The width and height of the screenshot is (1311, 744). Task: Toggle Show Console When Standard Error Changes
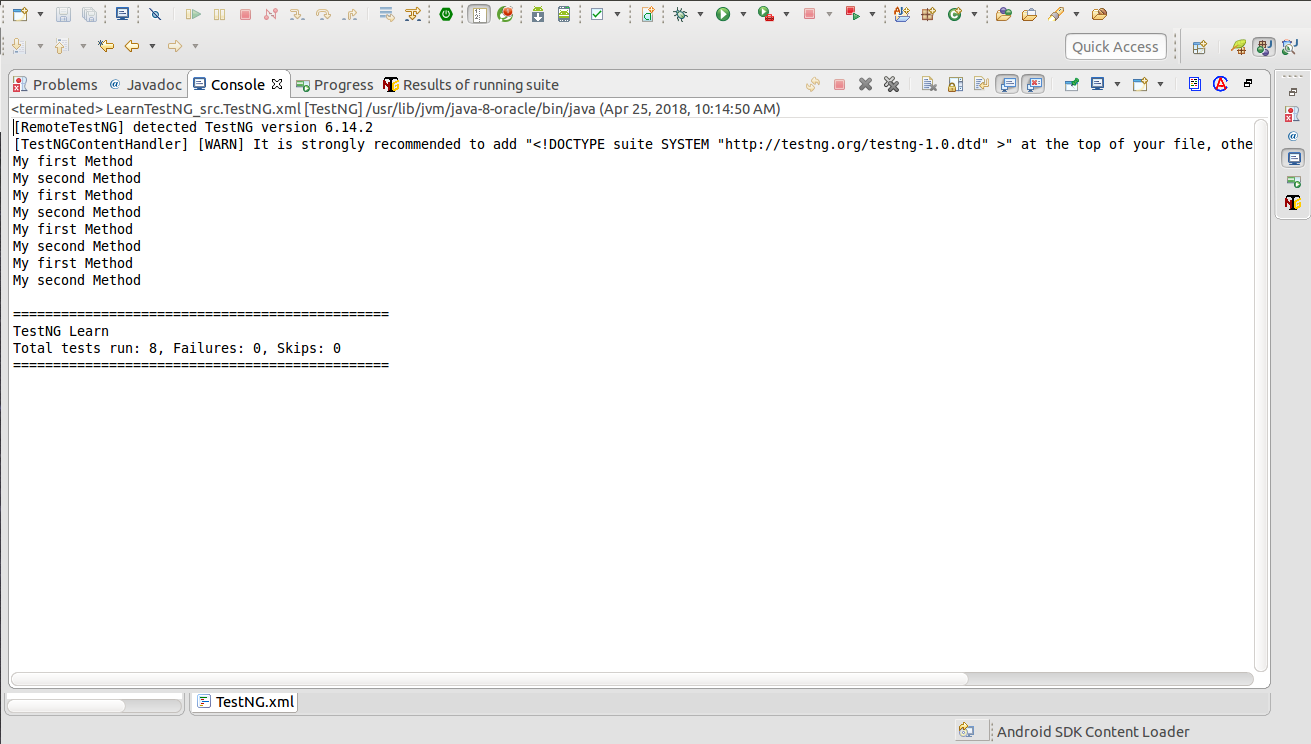point(1034,84)
